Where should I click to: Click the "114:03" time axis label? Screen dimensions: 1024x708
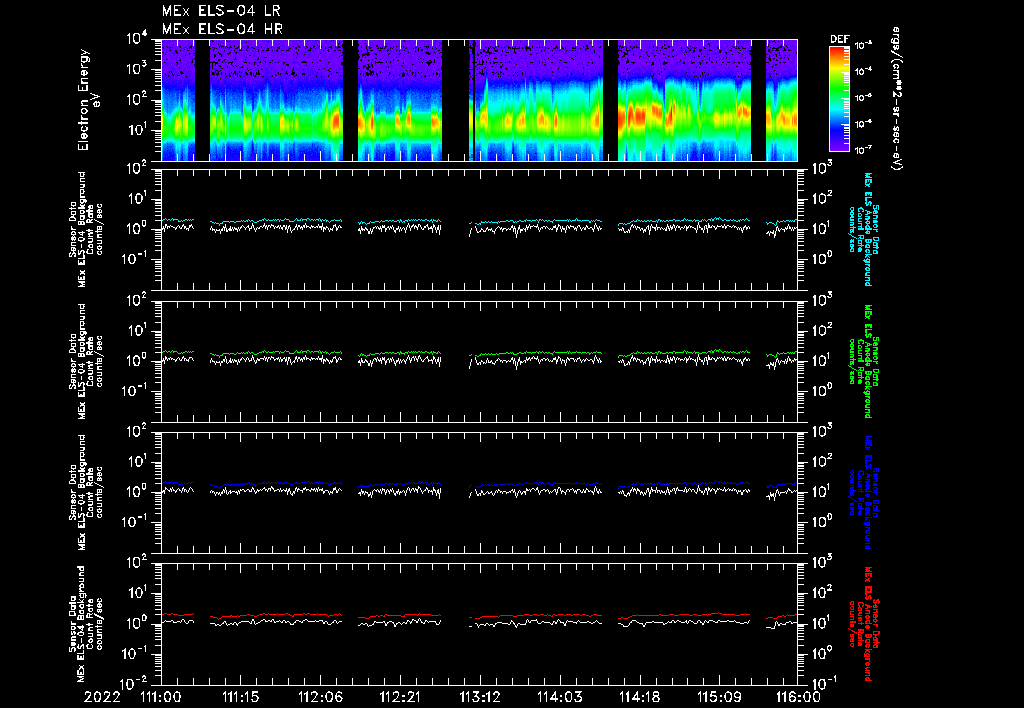(x=559, y=697)
